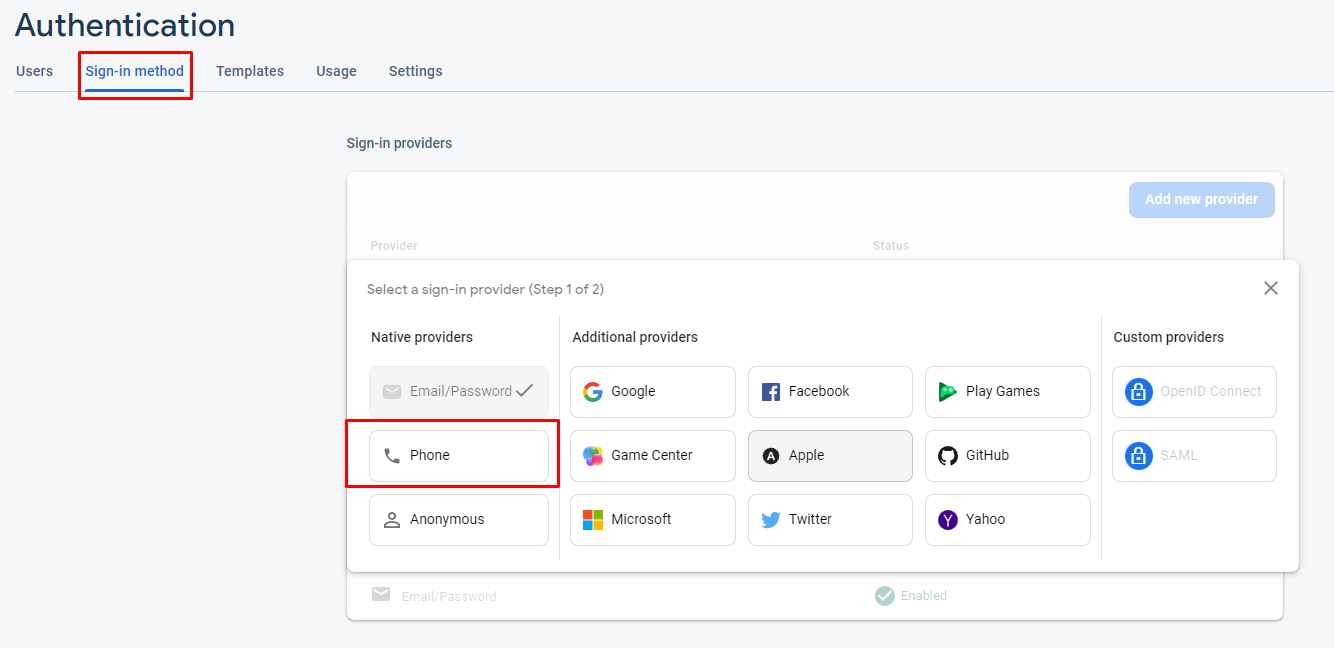Open the Templates tab

[250, 71]
